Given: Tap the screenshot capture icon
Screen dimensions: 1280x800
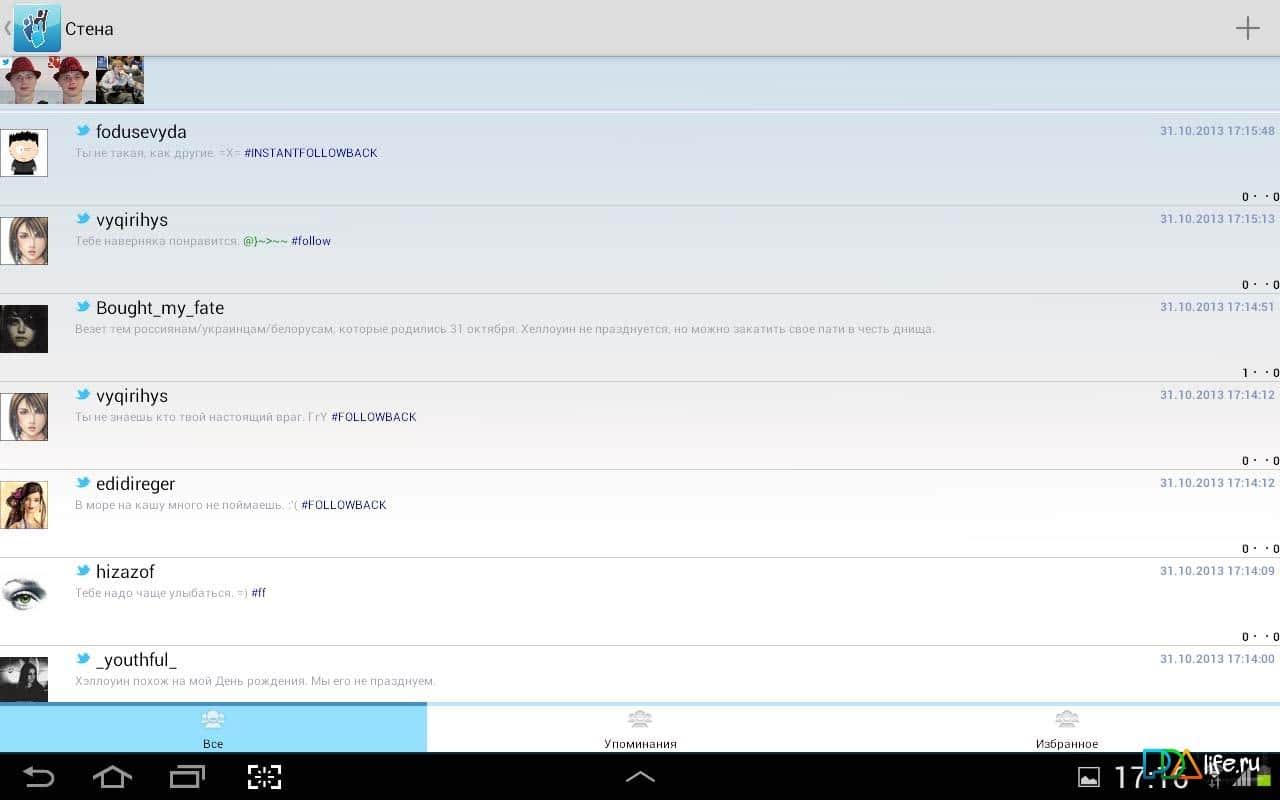Looking at the screenshot, I should tap(264, 777).
